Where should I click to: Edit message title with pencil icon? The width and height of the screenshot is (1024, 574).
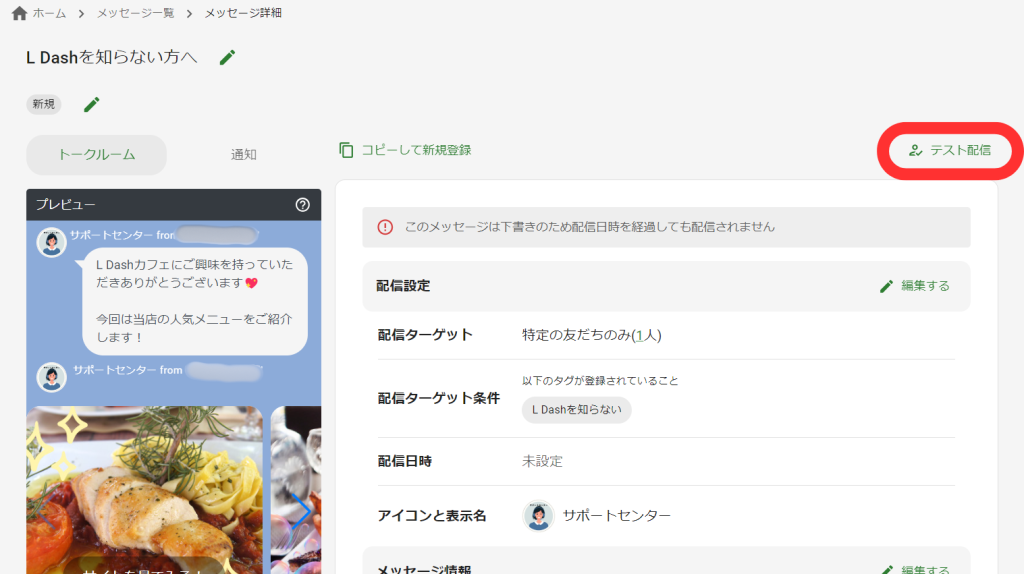(227, 57)
